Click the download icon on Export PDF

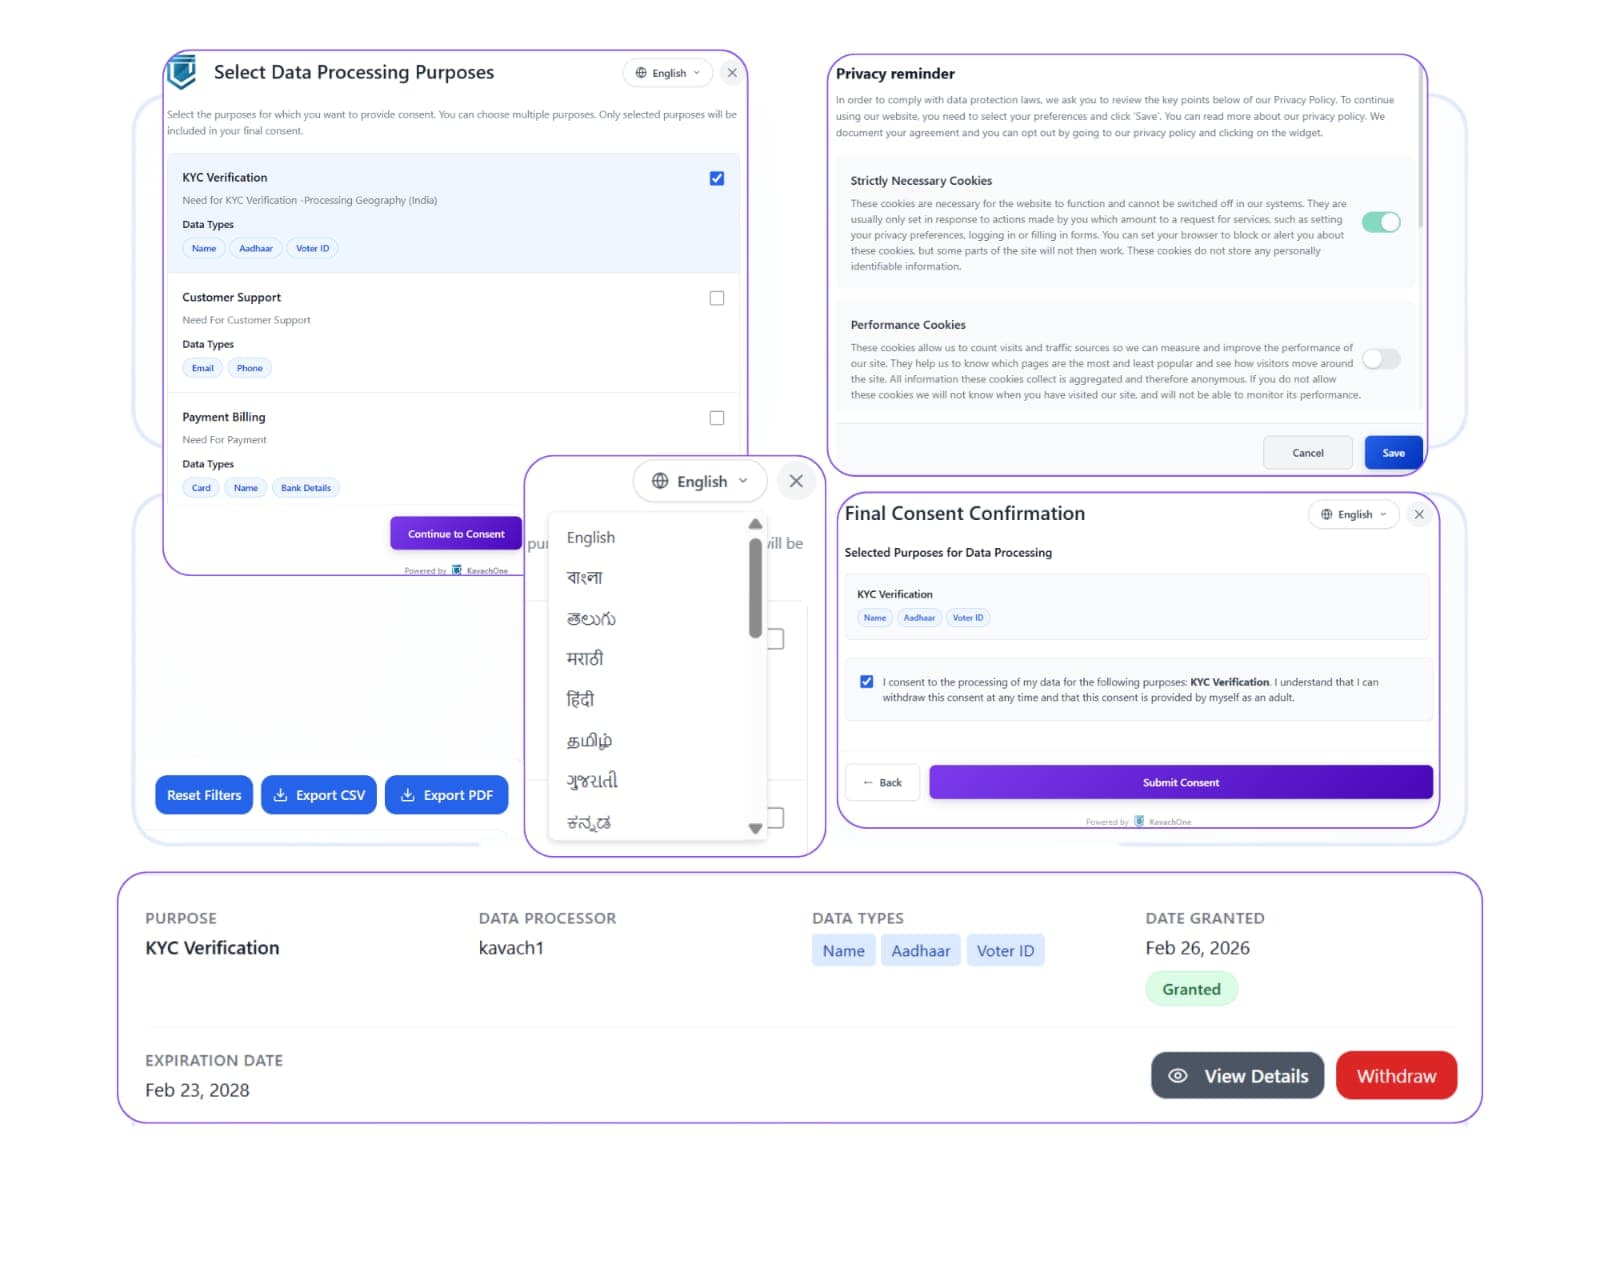pos(408,794)
